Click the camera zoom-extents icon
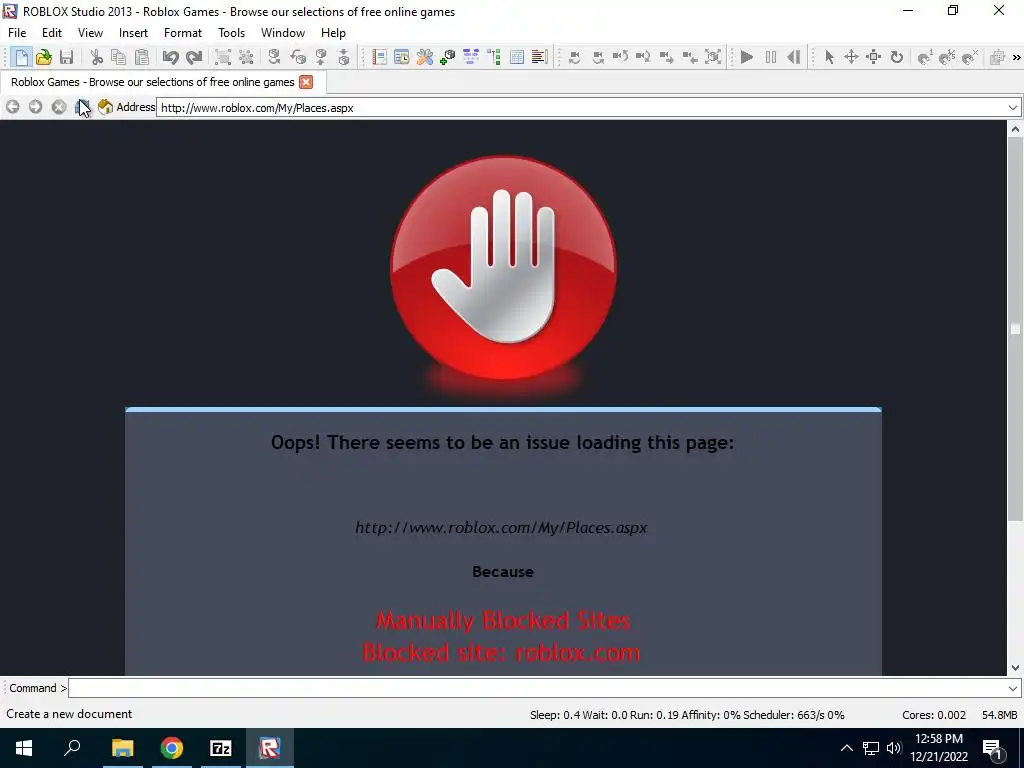The image size is (1024, 768). click(x=713, y=57)
